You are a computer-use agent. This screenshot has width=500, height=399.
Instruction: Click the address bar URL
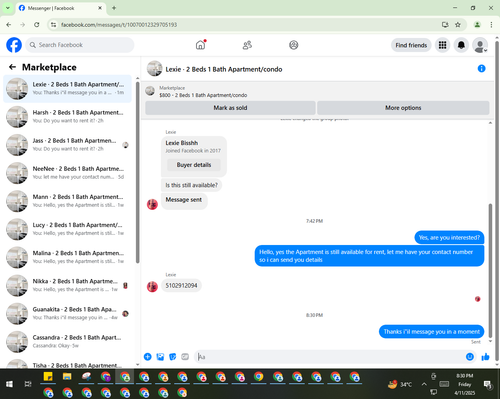pyautogui.click(x=119, y=25)
